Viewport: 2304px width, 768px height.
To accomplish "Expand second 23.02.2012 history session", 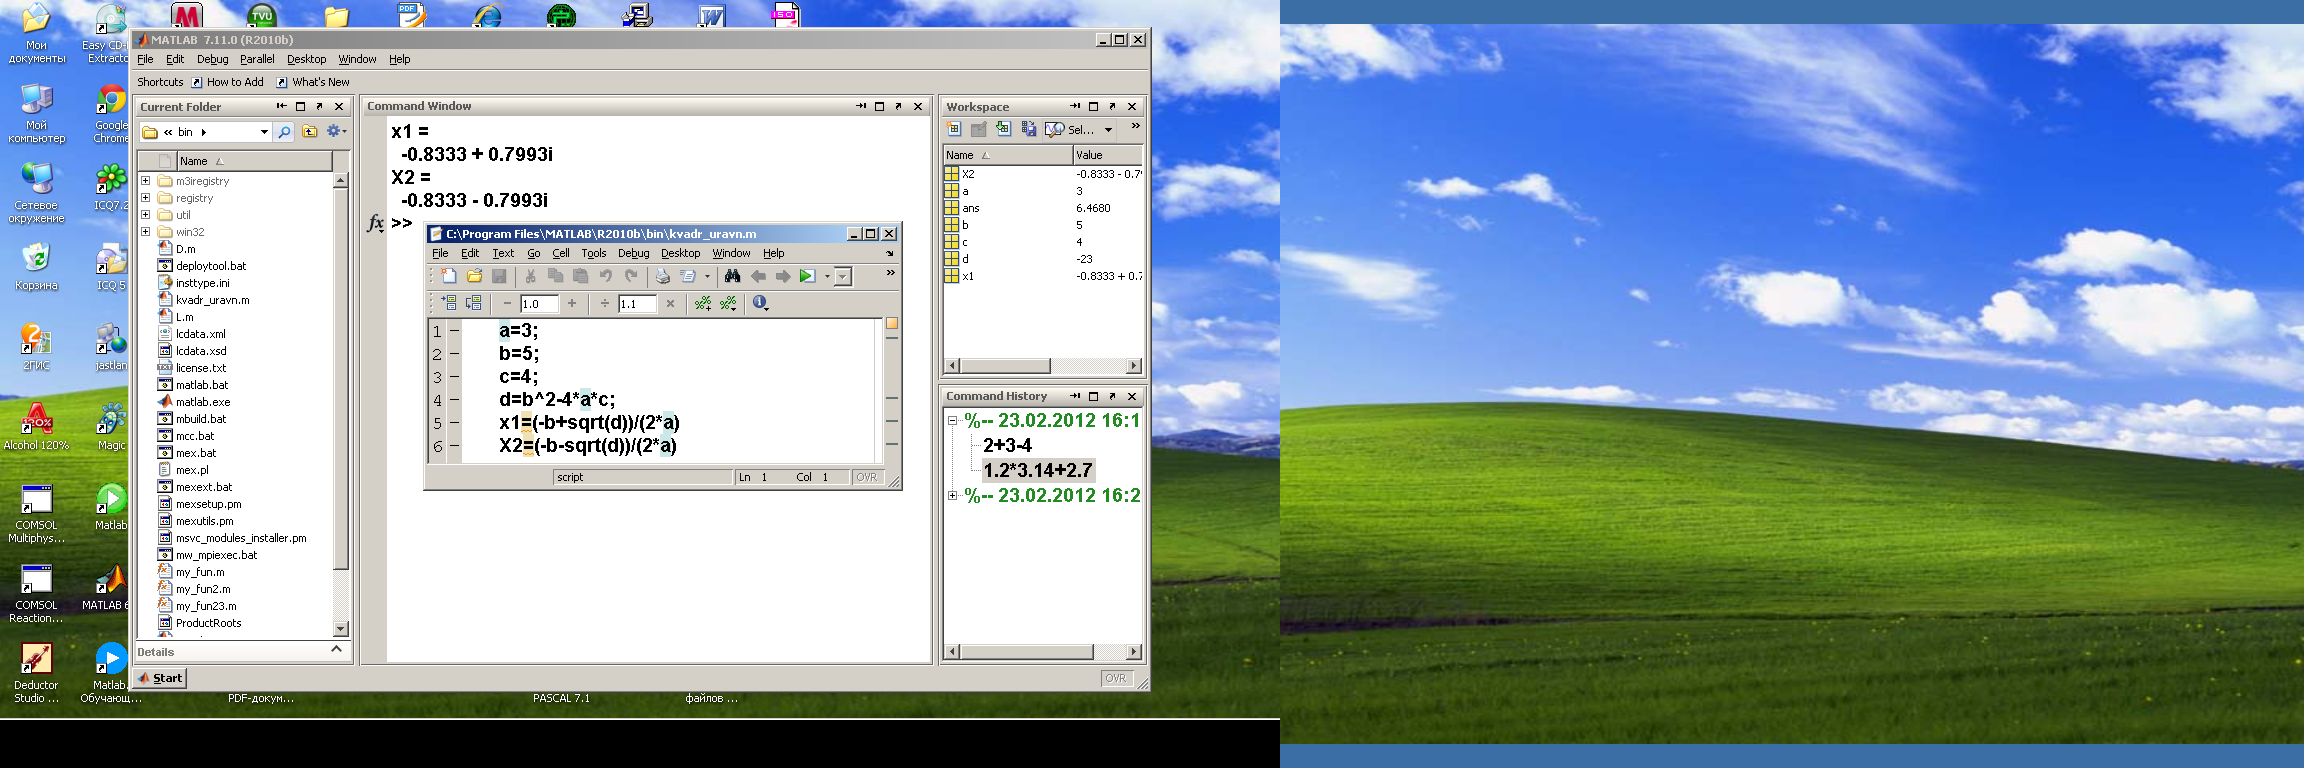I will pyautogui.click(x=953, y=495).
